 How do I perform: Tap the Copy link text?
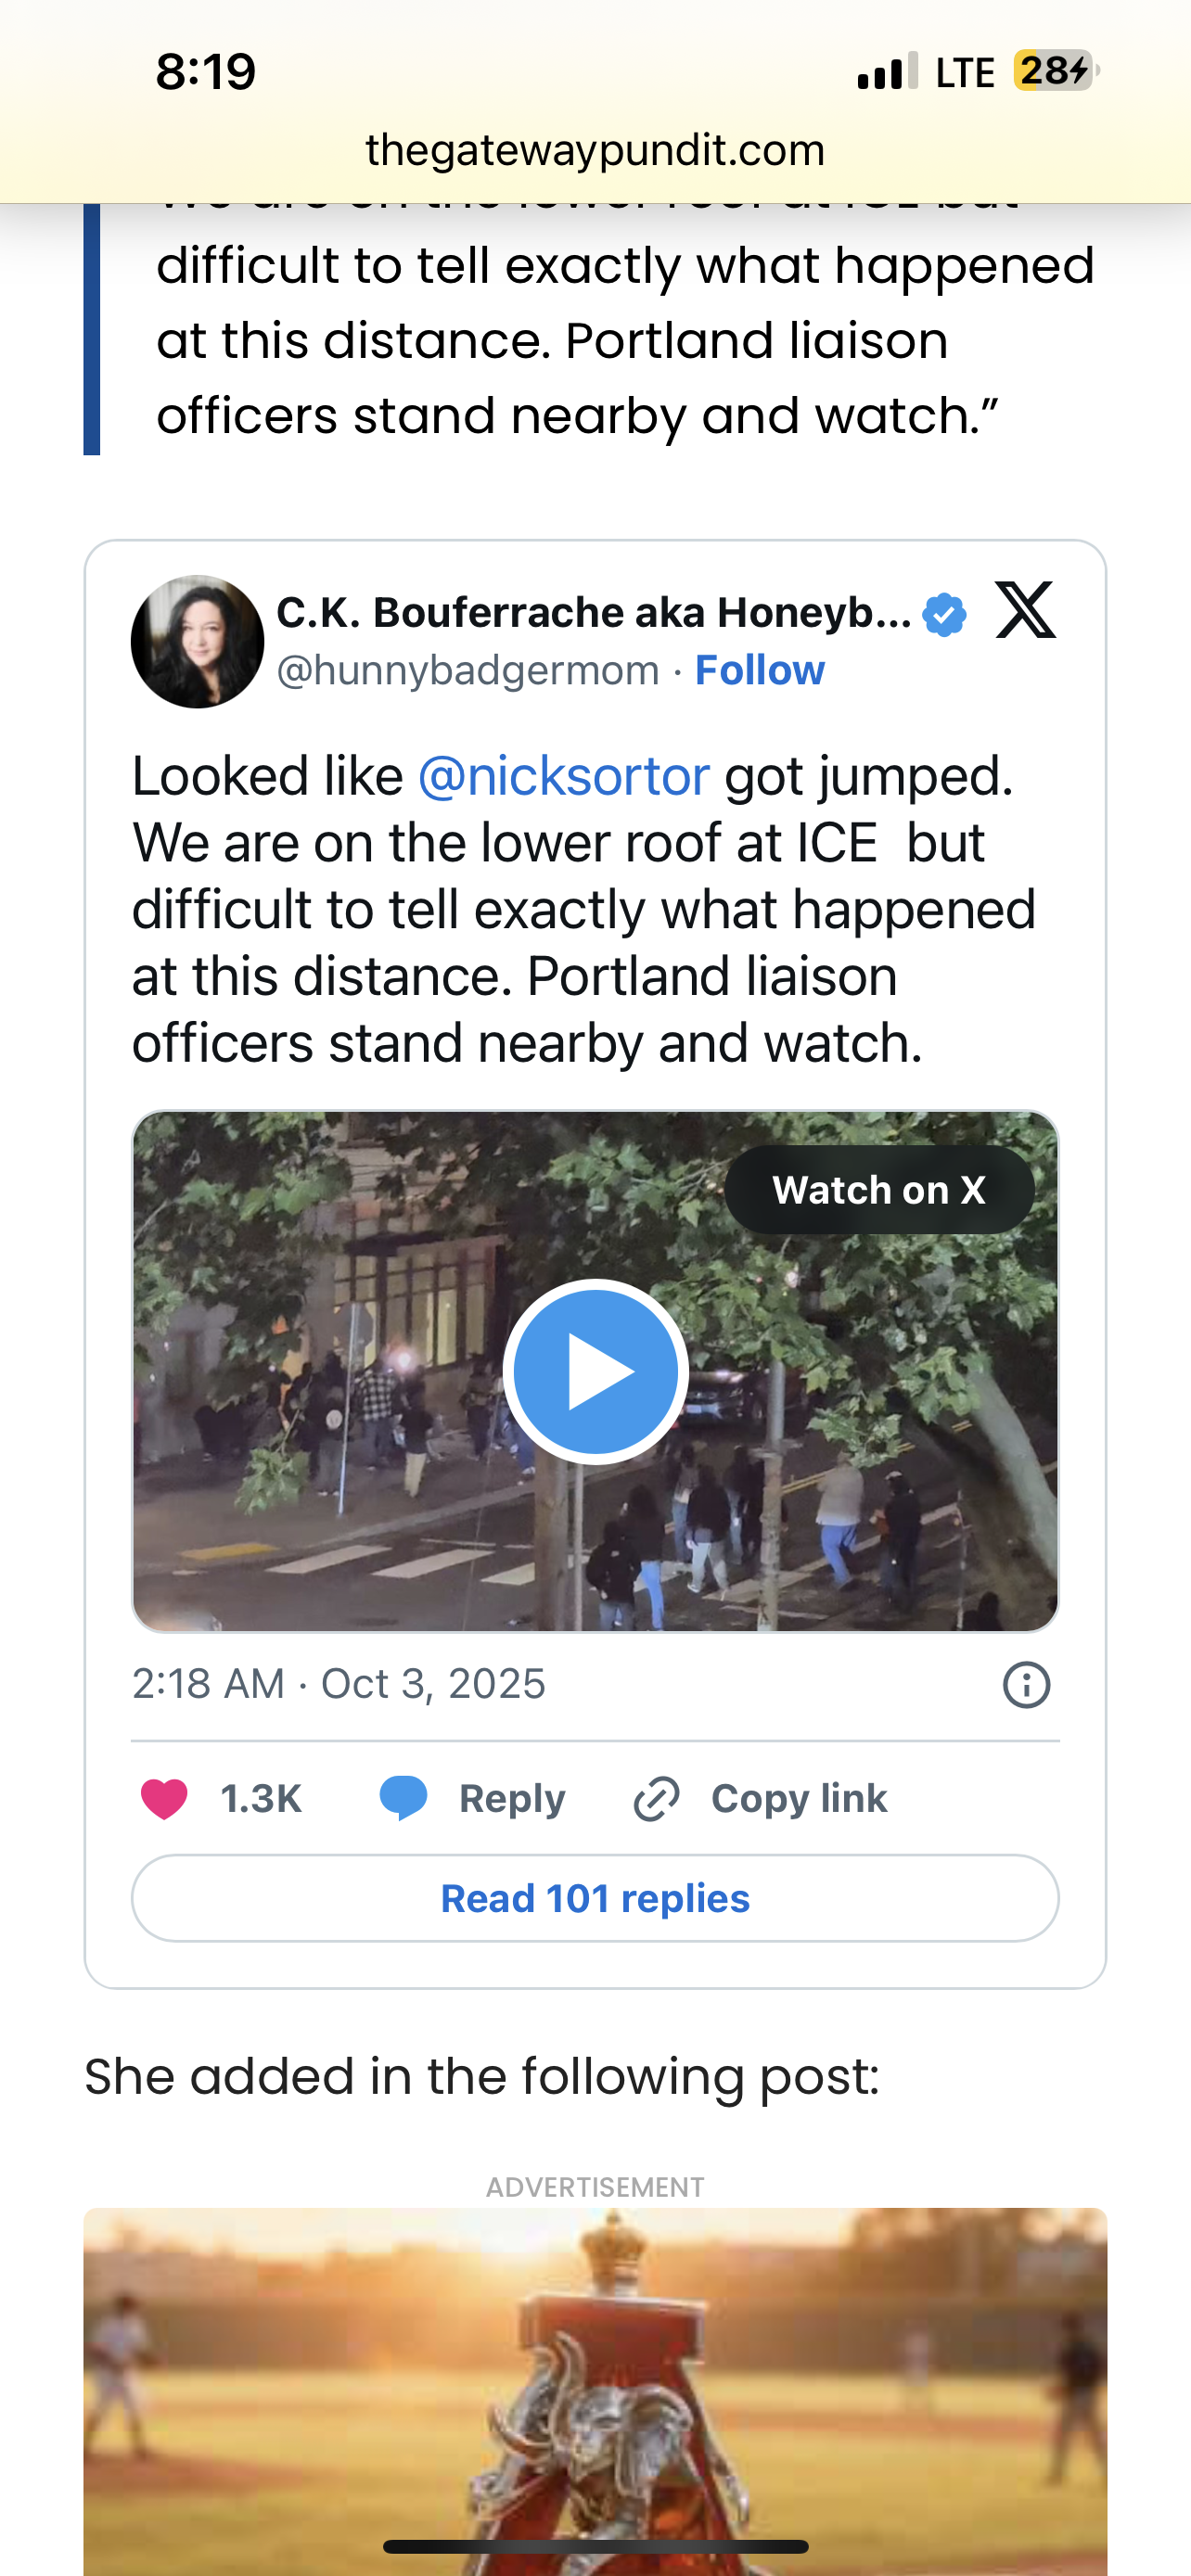point(798,1799)
